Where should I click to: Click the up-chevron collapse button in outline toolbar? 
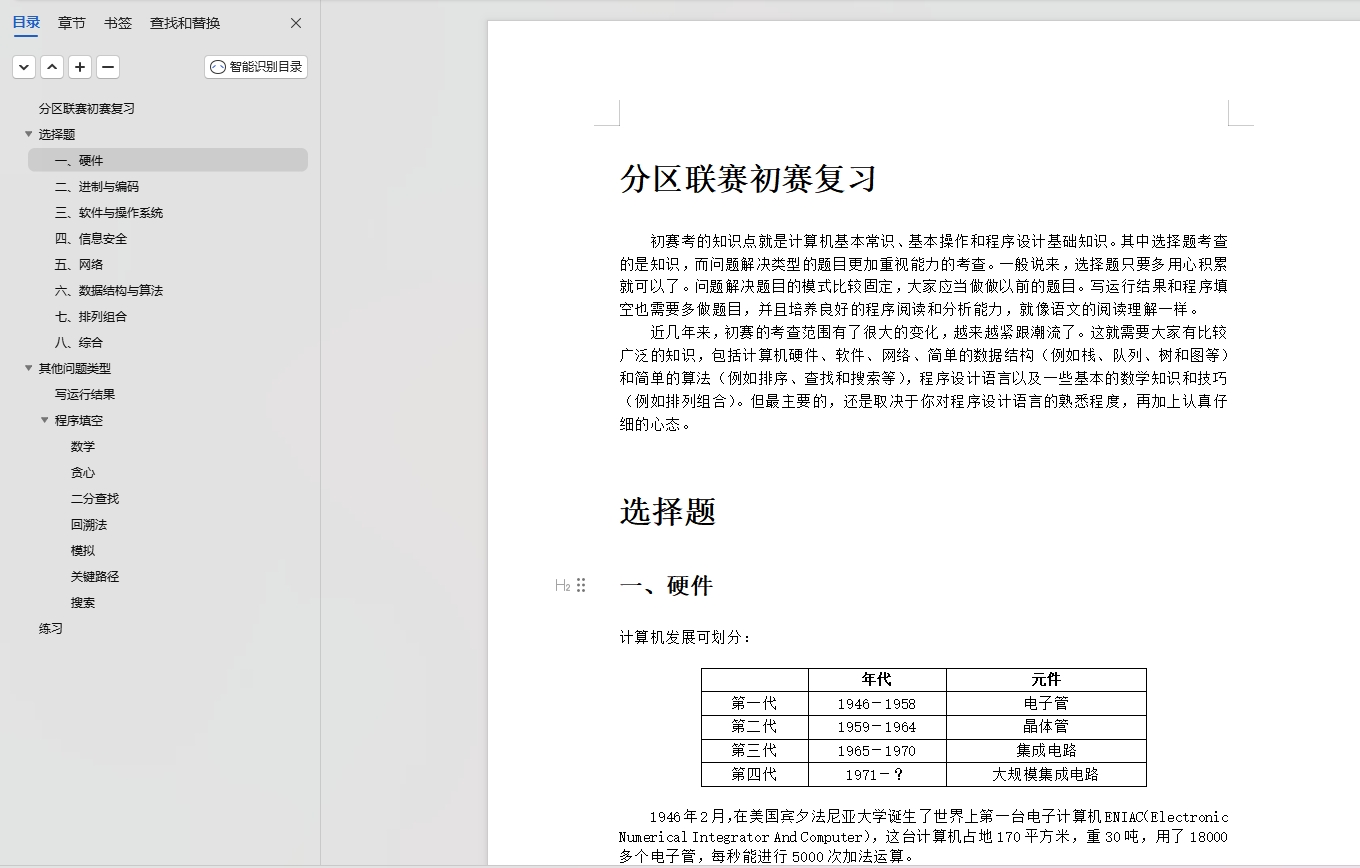point(52,67)
